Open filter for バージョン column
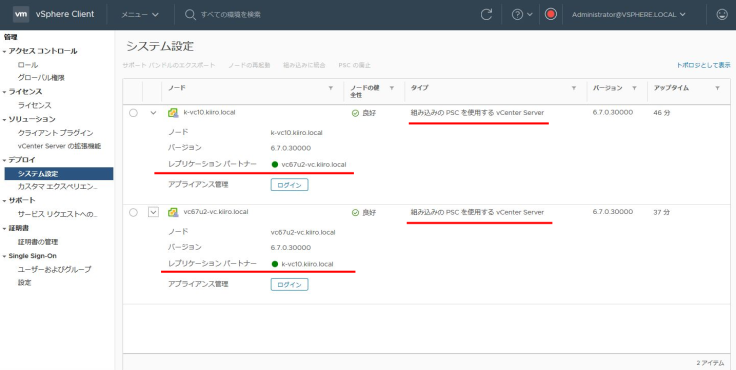736x370 pixels. pos(634,88)
